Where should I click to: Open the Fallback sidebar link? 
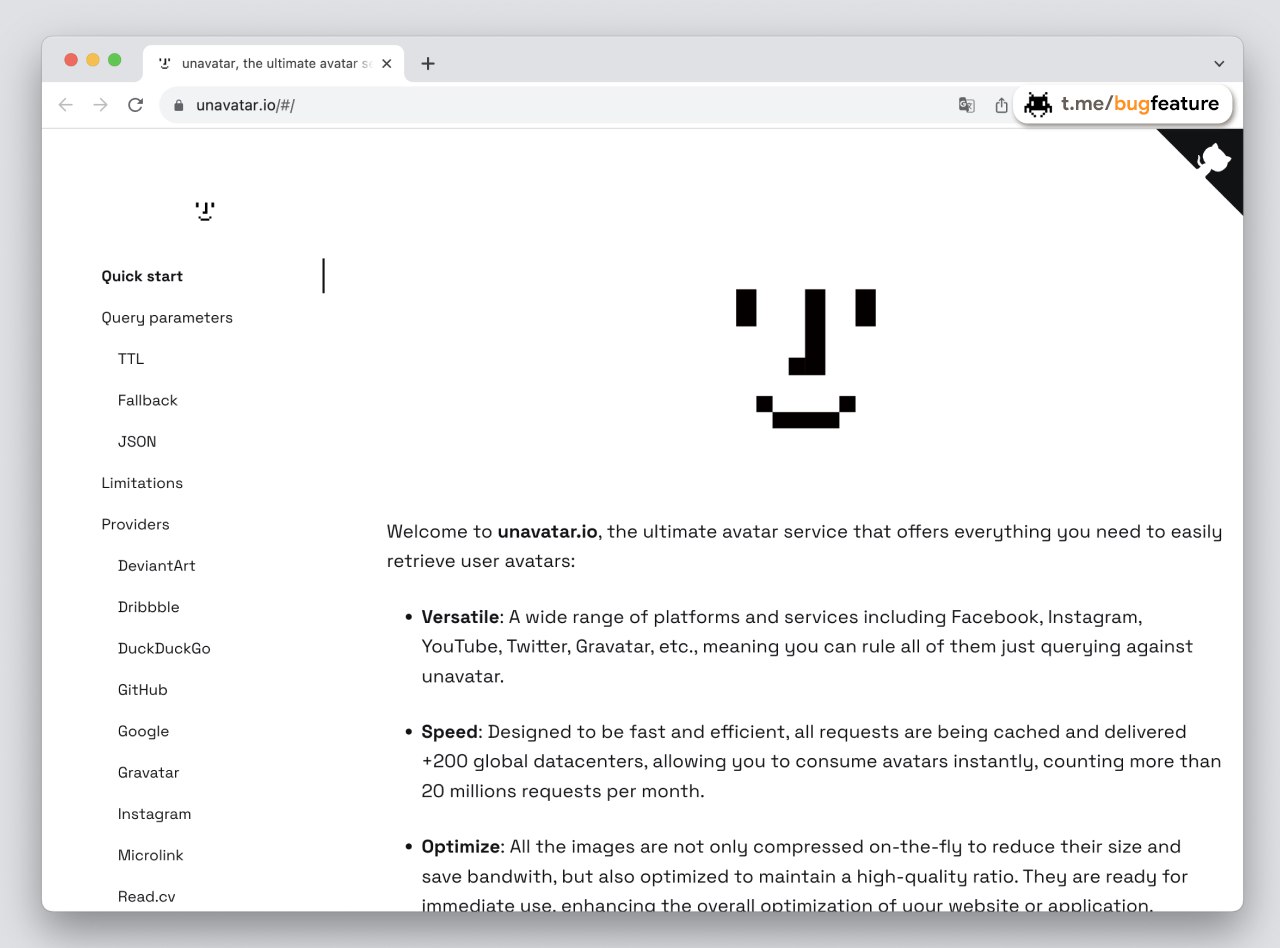click(148, 400)
